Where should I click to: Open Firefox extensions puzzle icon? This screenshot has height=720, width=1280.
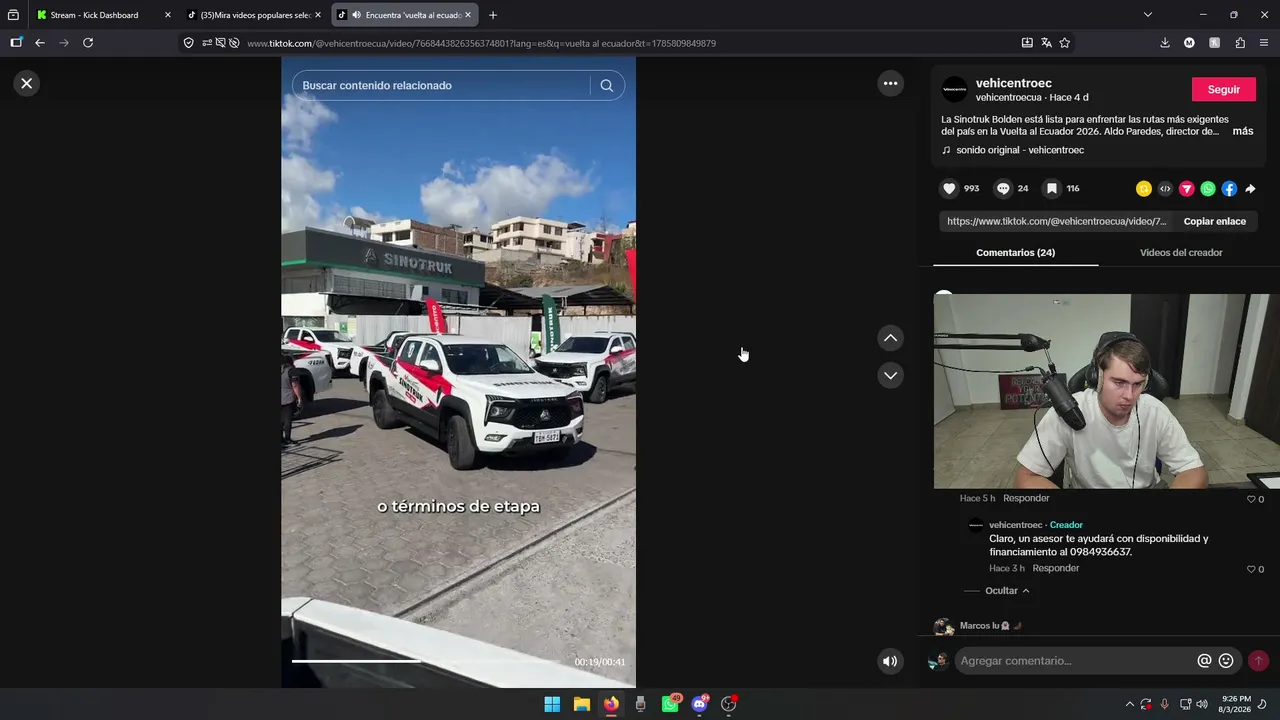[x=1240, y=43]
